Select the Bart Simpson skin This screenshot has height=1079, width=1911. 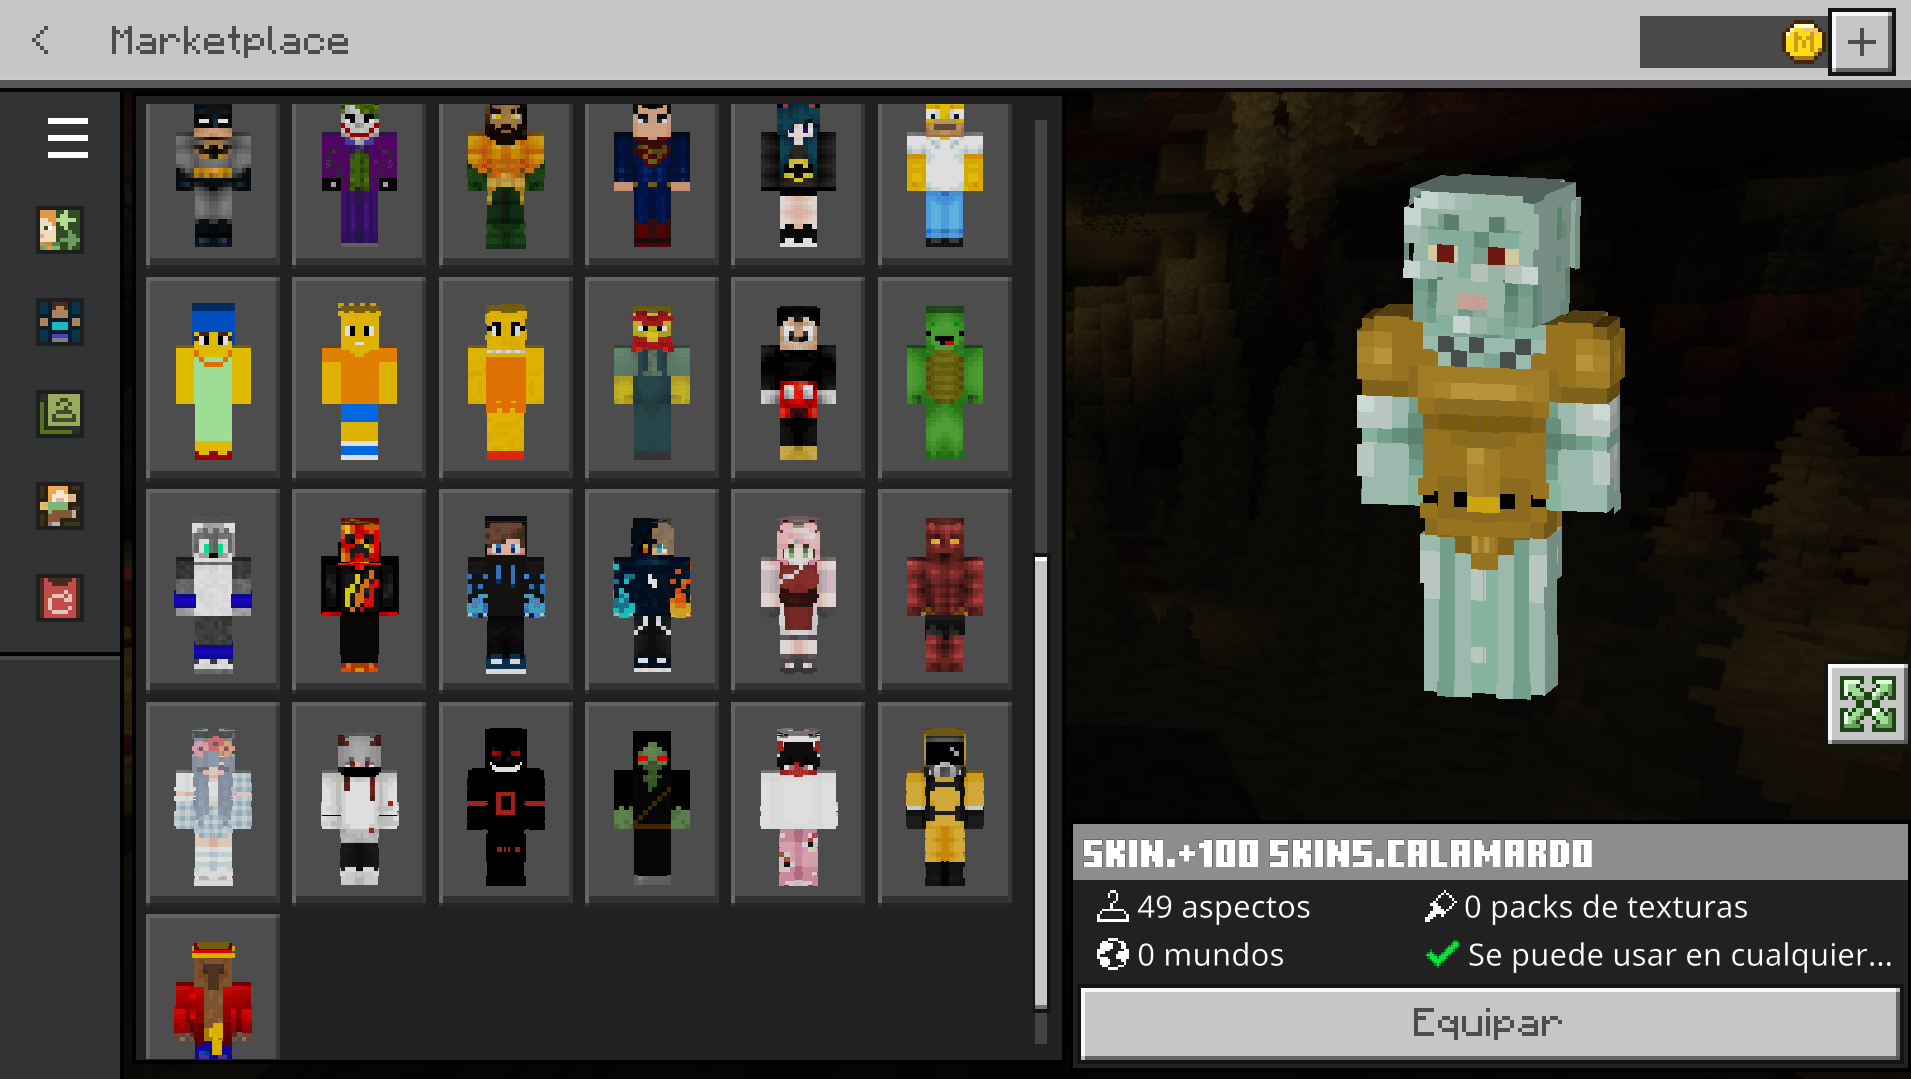click(359, 377)
